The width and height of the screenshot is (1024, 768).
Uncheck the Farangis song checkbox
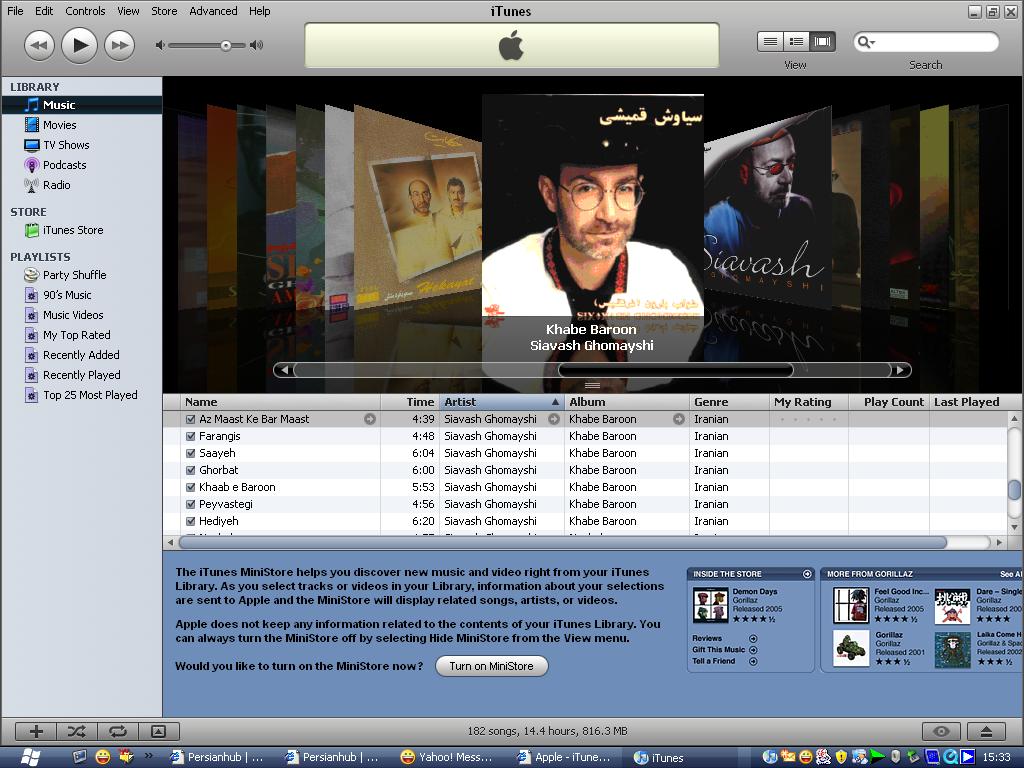coord(191,436)
